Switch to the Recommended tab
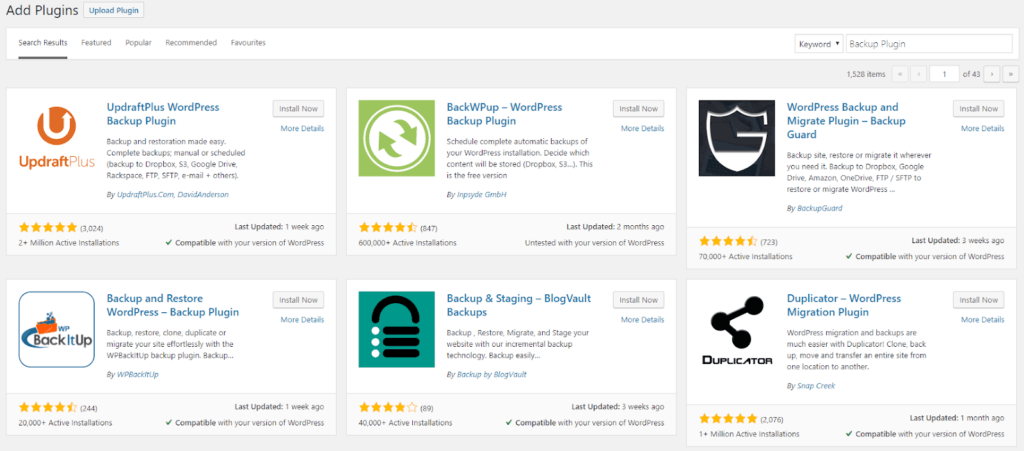The image size is (1024, 451). [191, 43]
